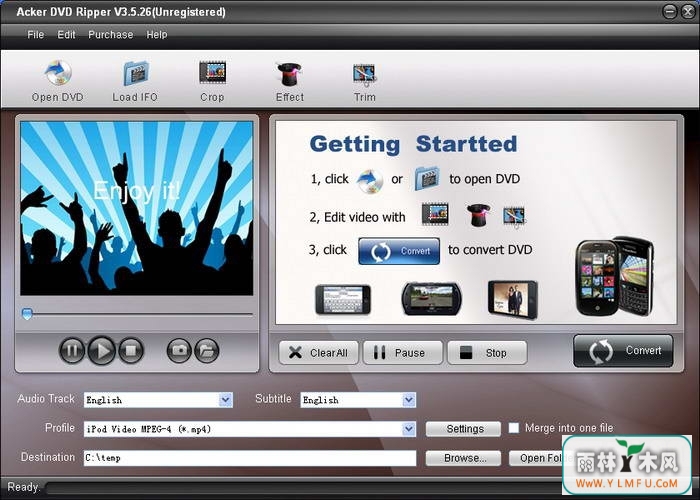Click trim icon in Getting Started step 2
700x500 pixels.
514,217
